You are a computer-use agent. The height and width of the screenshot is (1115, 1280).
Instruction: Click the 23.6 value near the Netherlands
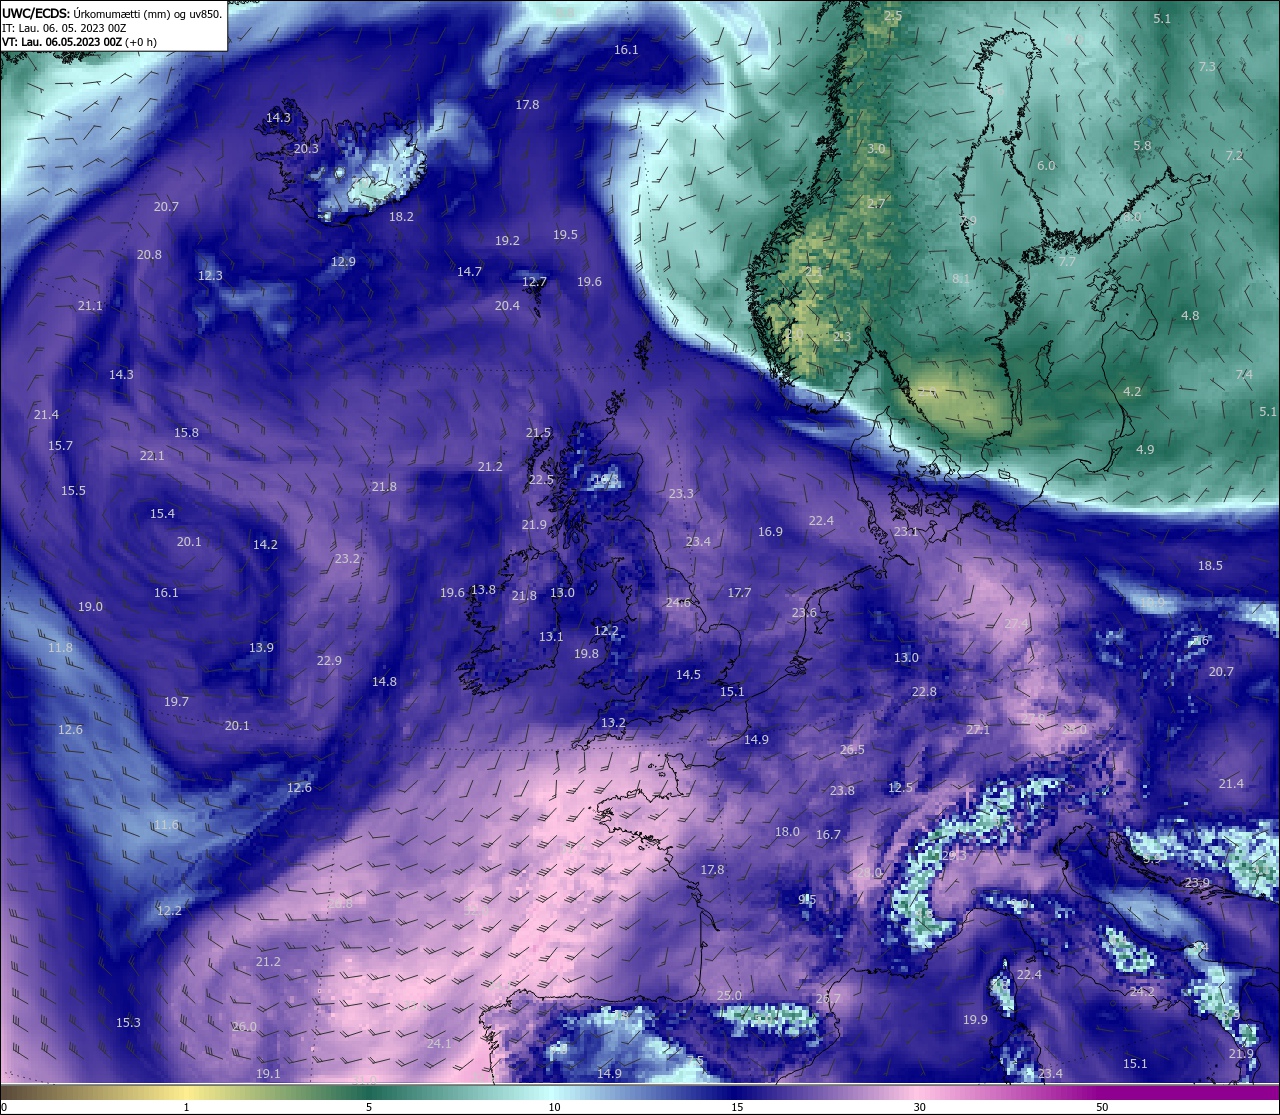(x=804, y=612)
